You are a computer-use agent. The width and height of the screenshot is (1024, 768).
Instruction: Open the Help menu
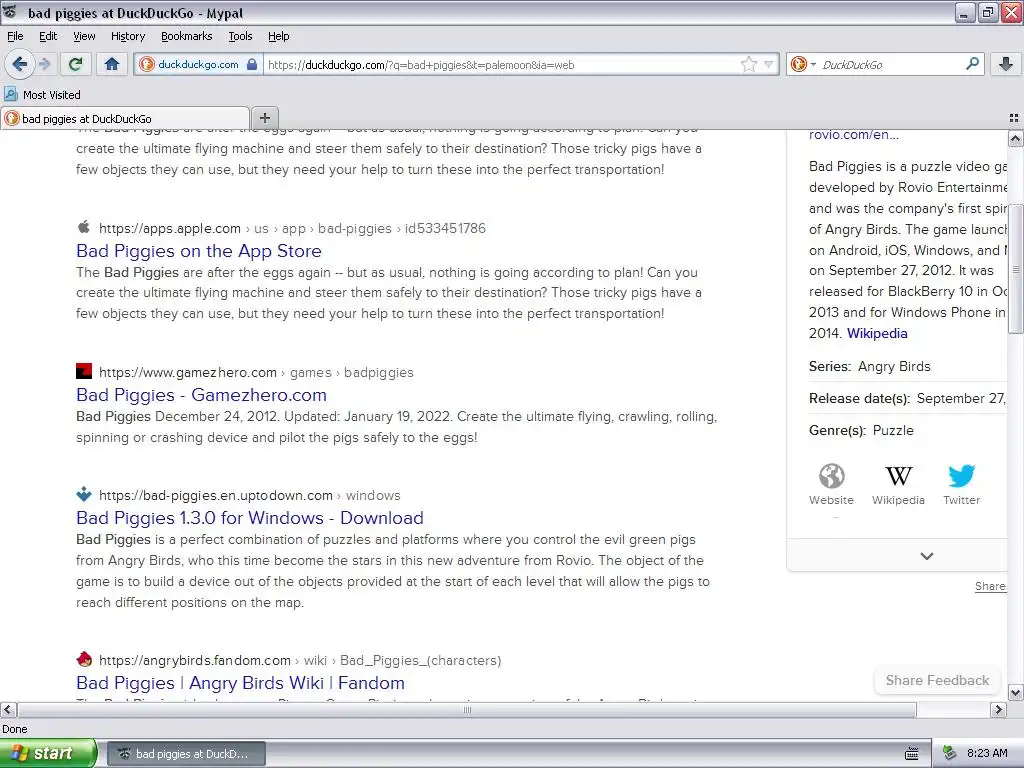[x=278, y=36]
